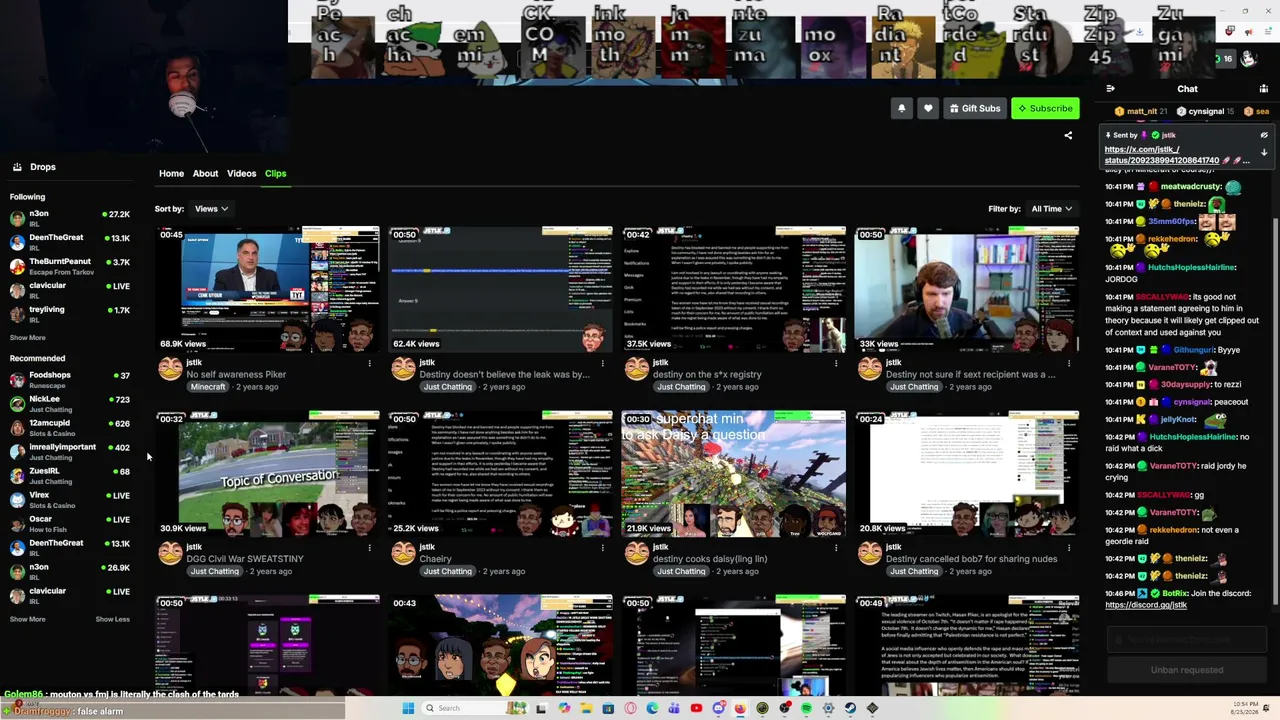Open Steam from the taskbar
Screen dimensions: 1280x720
pyautogui.click(x=850, y=708)
